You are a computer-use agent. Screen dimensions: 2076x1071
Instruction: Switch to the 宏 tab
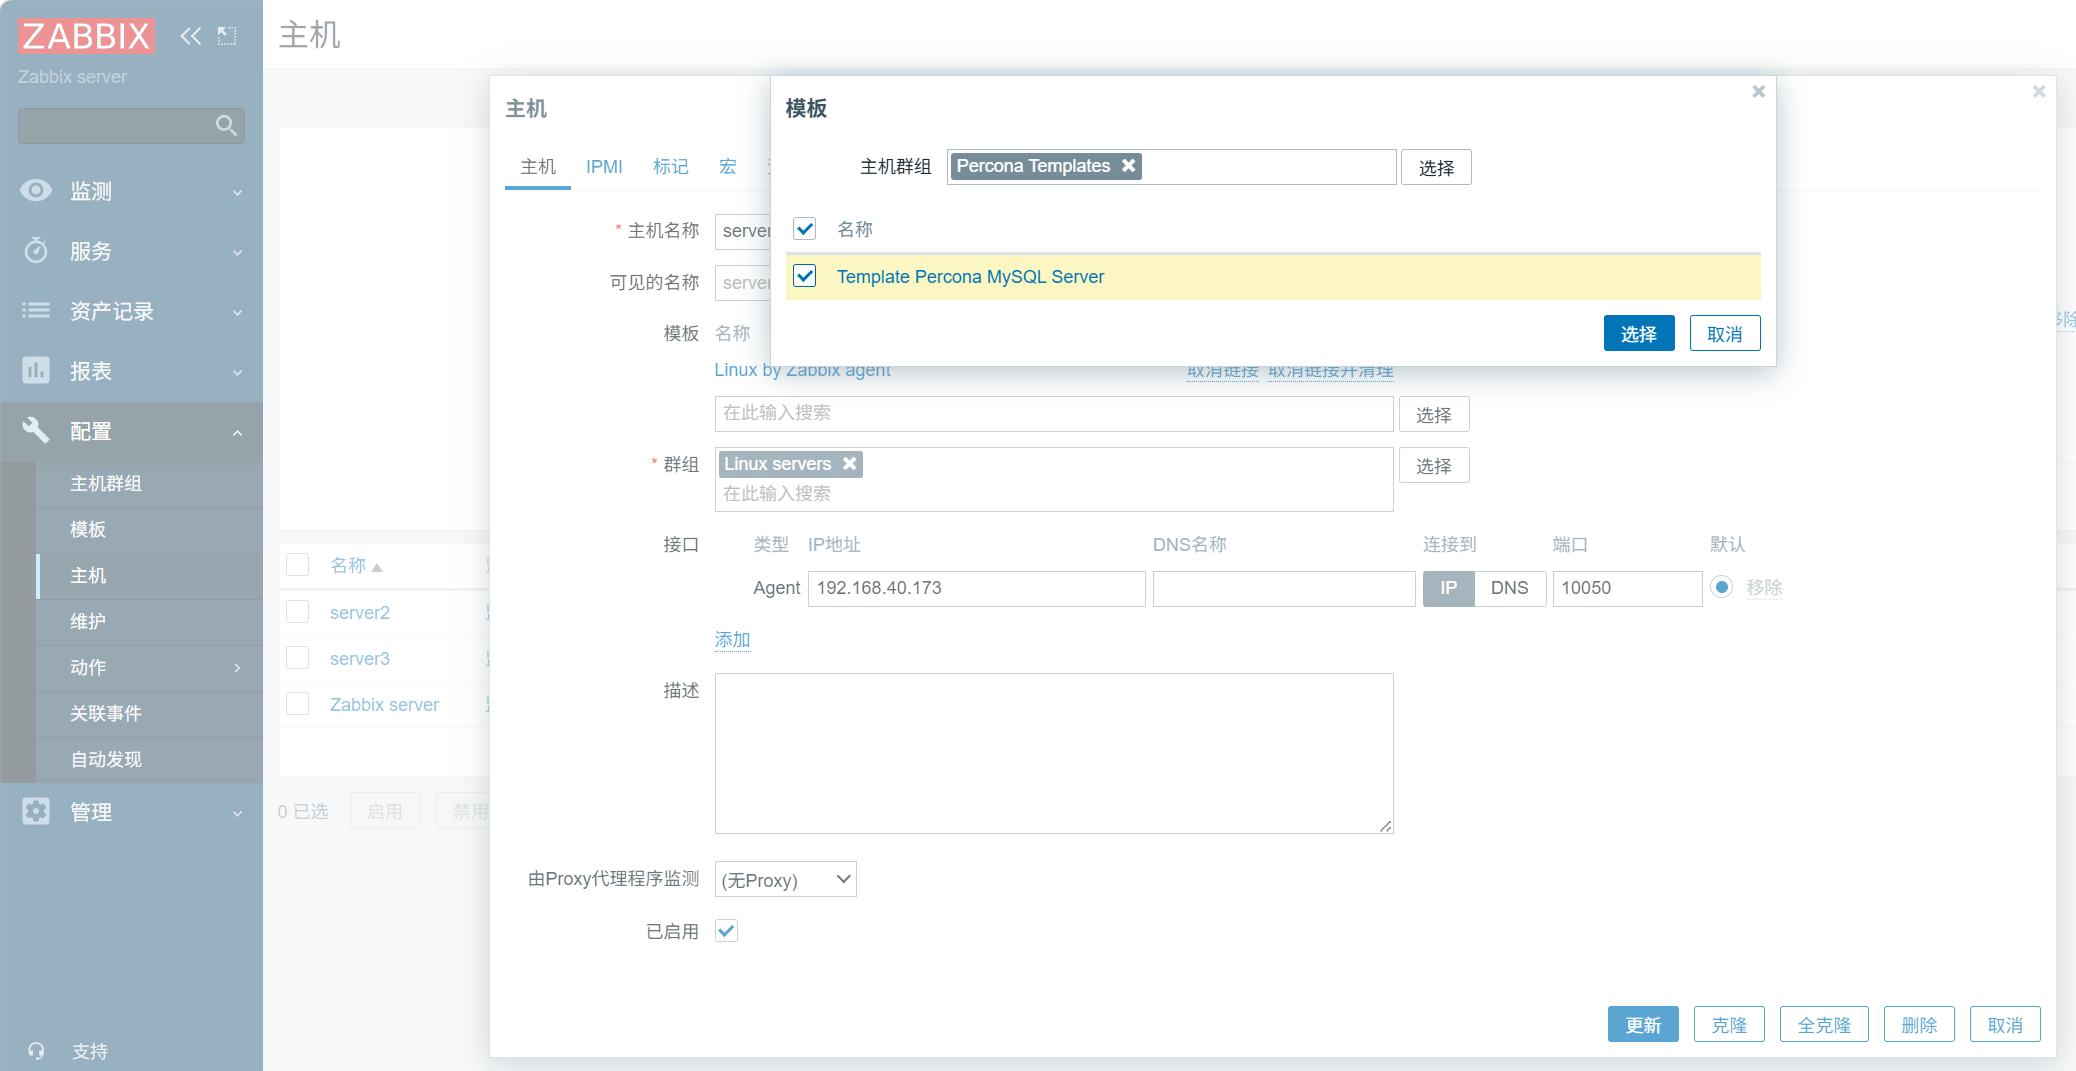[x=728, y=167]
